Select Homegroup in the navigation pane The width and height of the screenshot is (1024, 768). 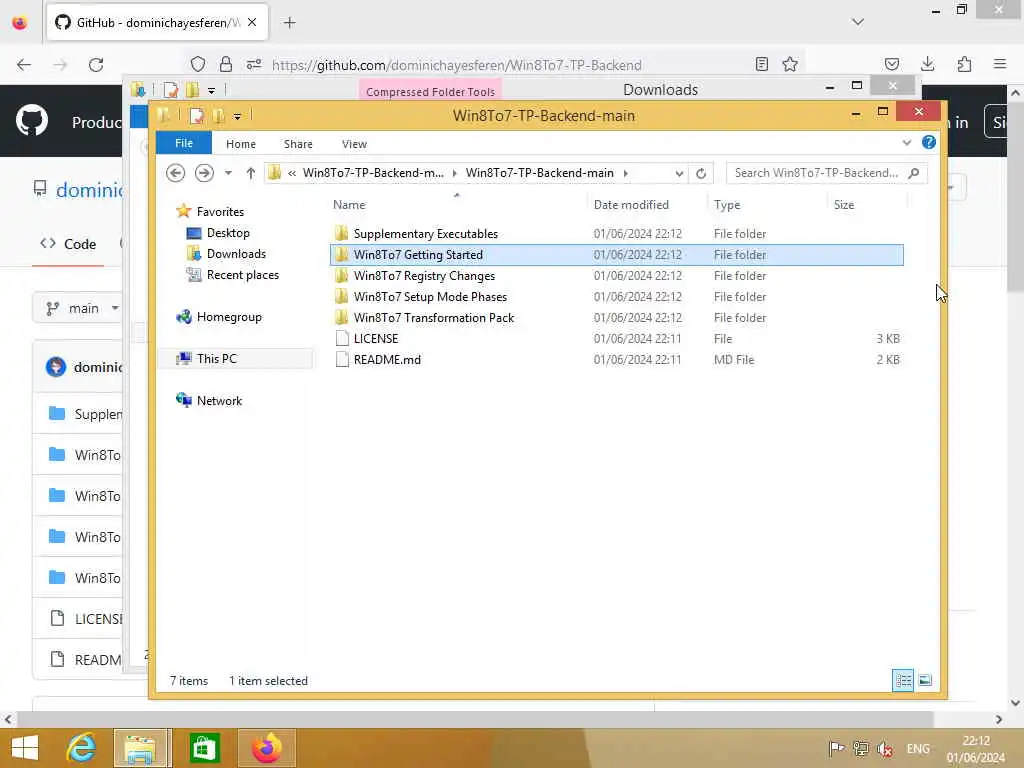[229, 317]
